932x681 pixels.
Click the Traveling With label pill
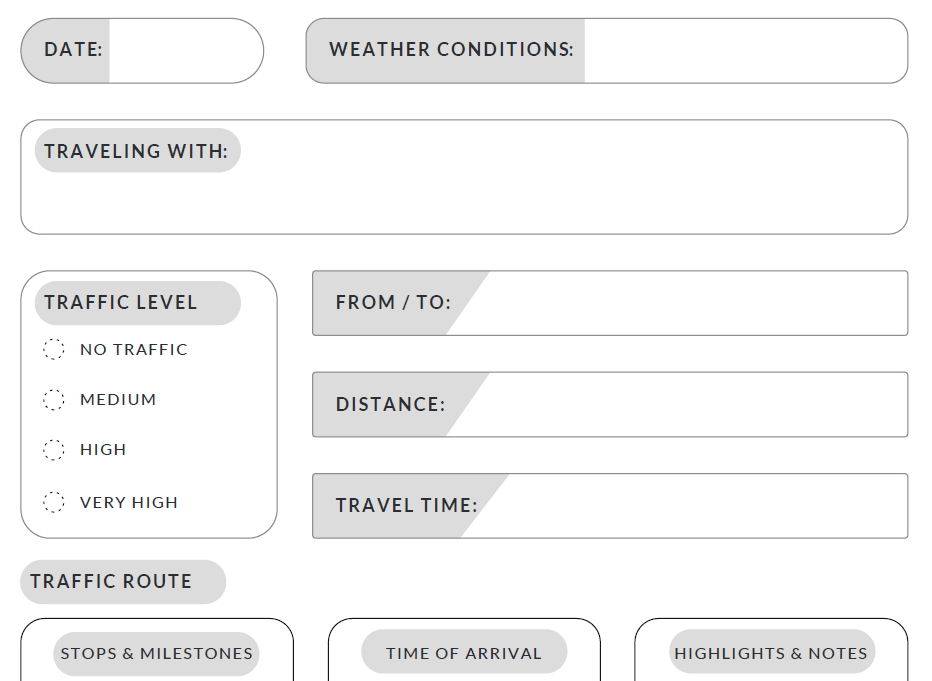(x=136, y=151)
